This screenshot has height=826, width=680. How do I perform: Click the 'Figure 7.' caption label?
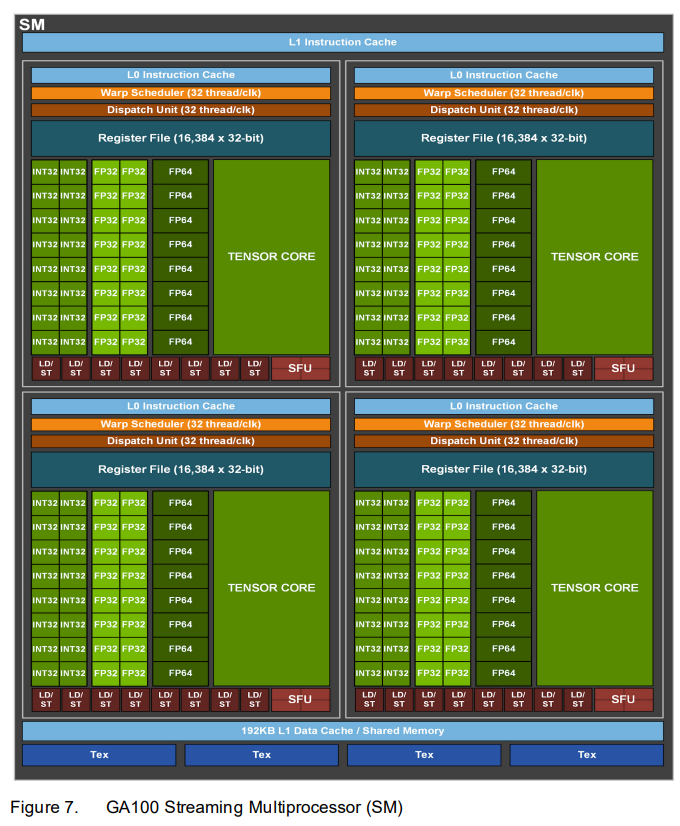pos(44,807)
